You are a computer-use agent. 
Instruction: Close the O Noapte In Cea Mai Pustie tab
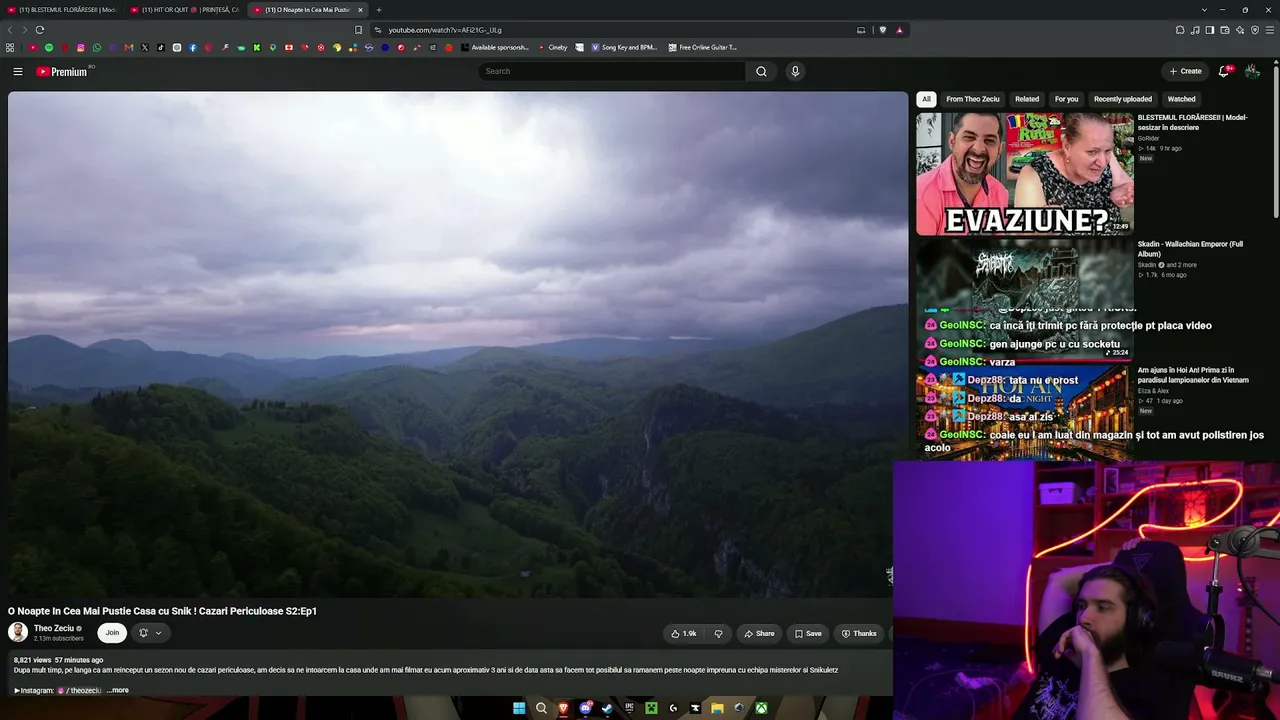coord(361,10)
